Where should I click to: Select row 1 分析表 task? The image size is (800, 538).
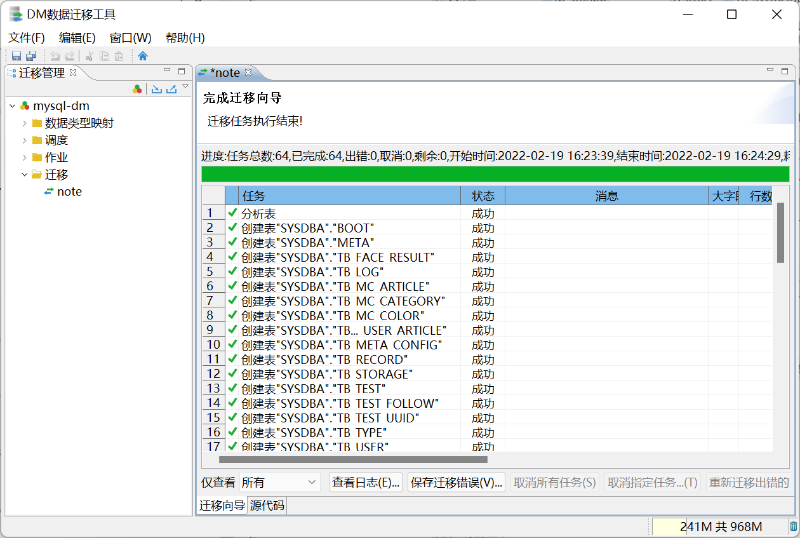[x=487, y=213]
